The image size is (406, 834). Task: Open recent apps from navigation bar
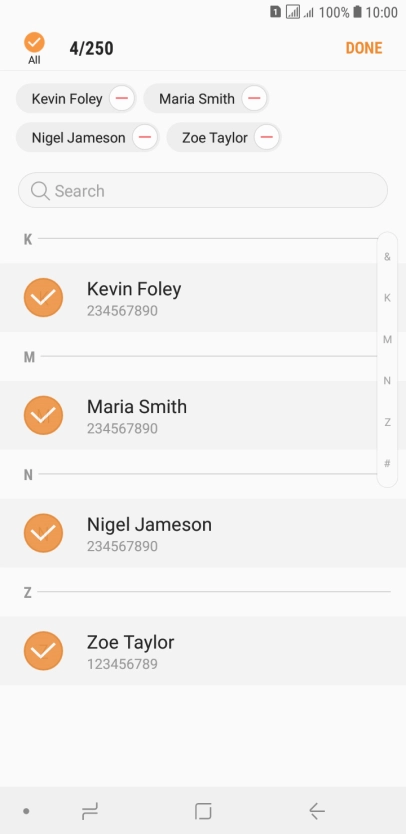[x=89, y=811]
